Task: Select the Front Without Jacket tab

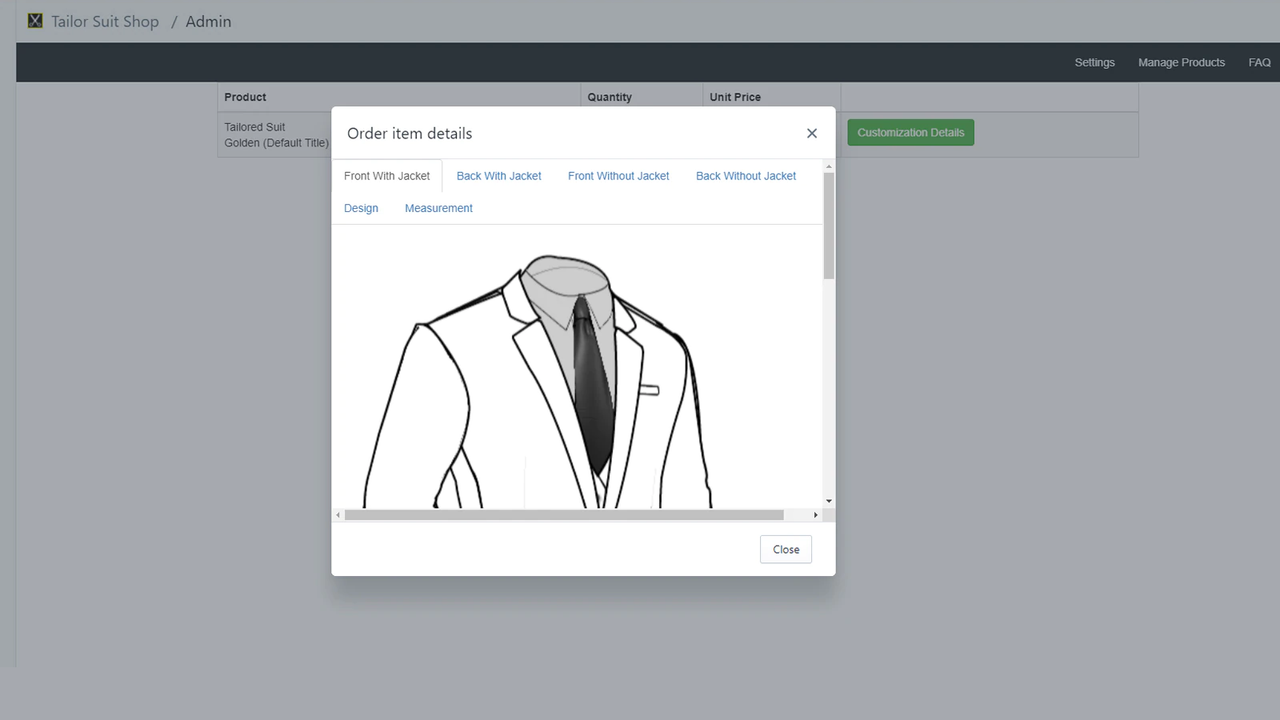Action: pyautogui.click(x=619, y=176)
